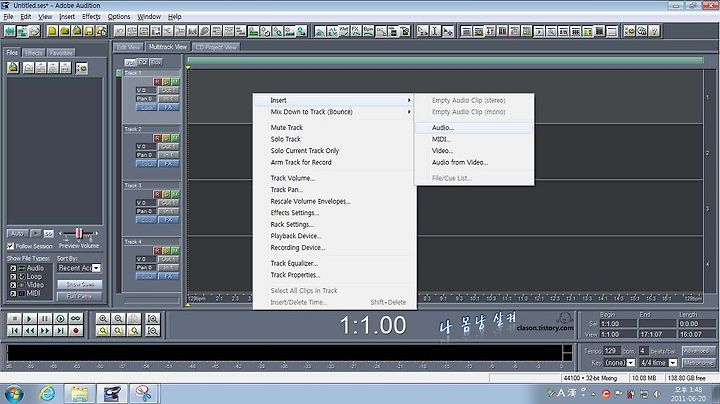
Task: Select Time Selection I-beam tool in toolbar
Action: 434,31
